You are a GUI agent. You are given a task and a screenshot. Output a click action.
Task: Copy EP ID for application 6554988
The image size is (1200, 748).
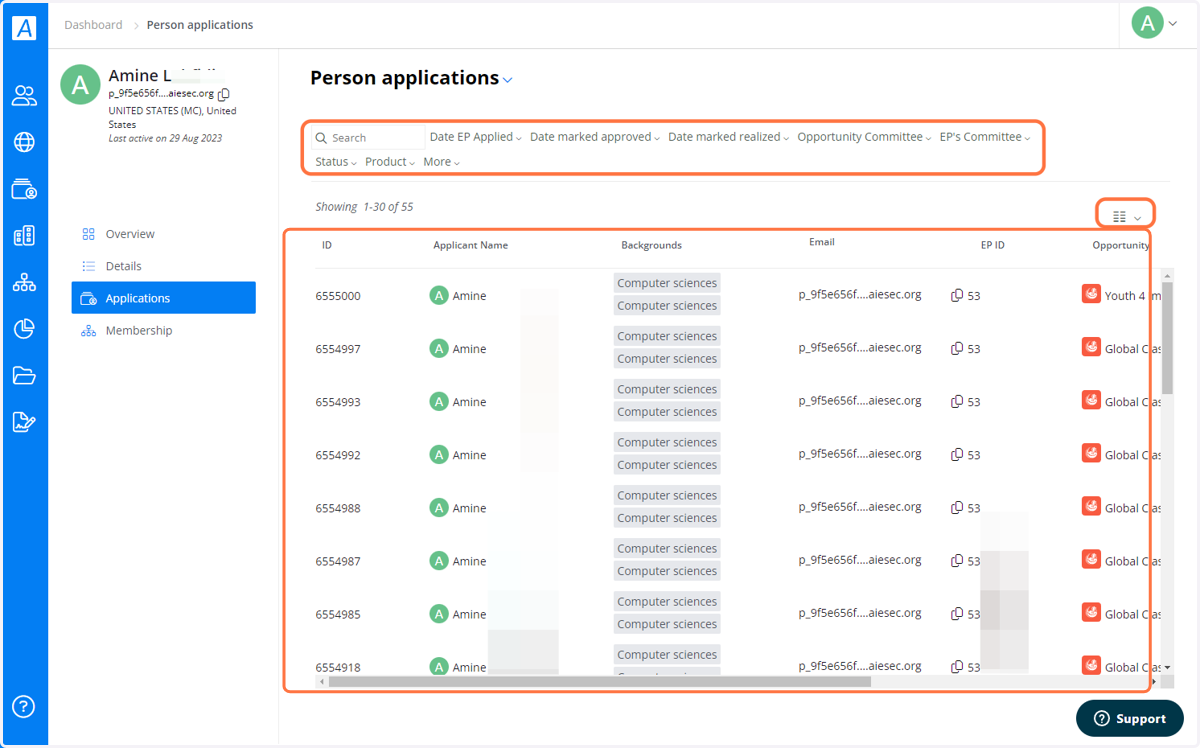point(957,508)
